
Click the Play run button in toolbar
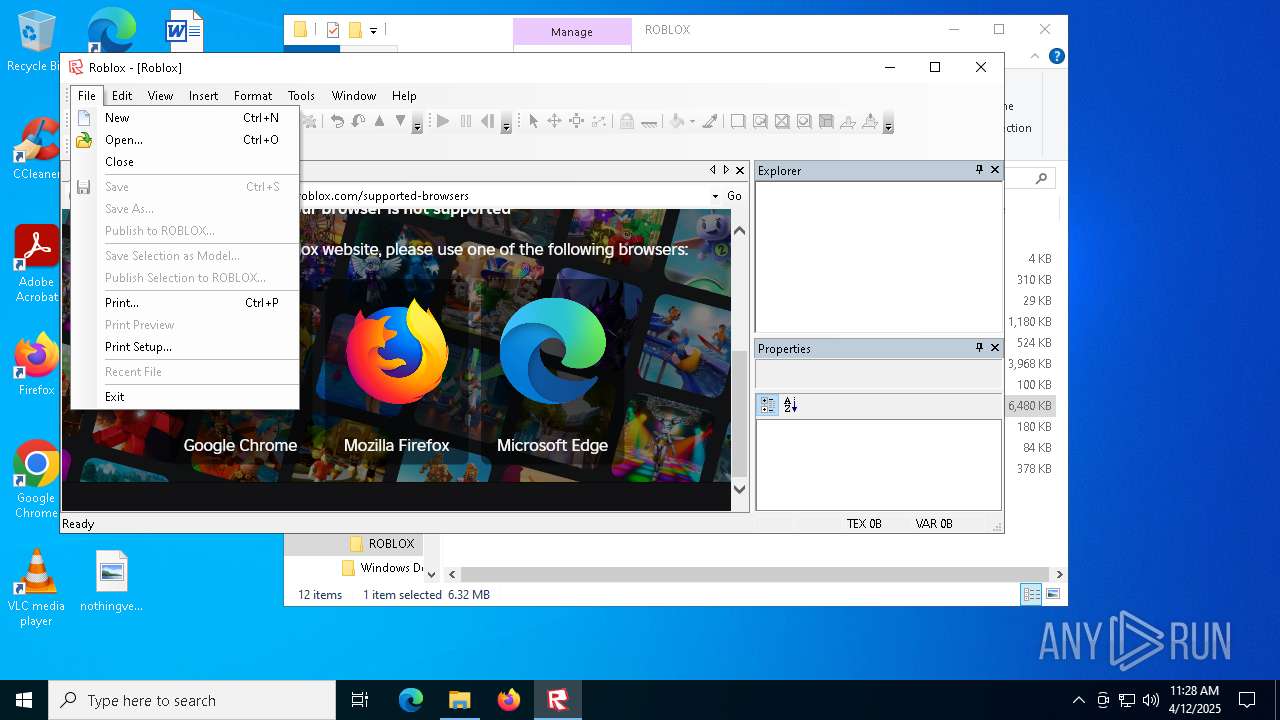pos(443,121)
